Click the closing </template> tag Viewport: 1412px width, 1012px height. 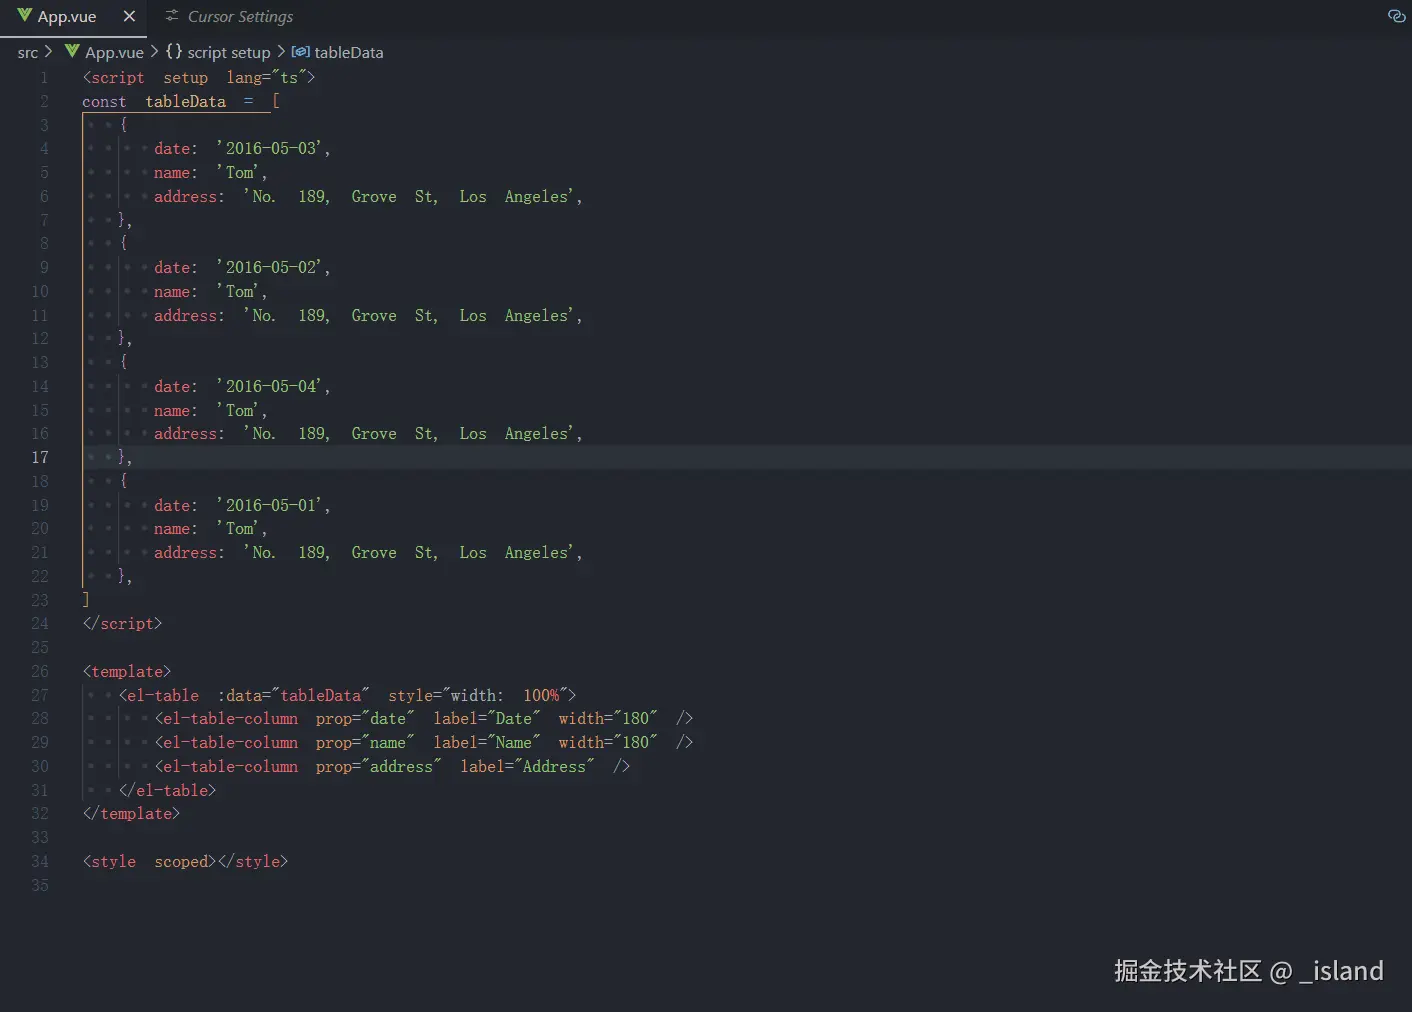(131, 814)
